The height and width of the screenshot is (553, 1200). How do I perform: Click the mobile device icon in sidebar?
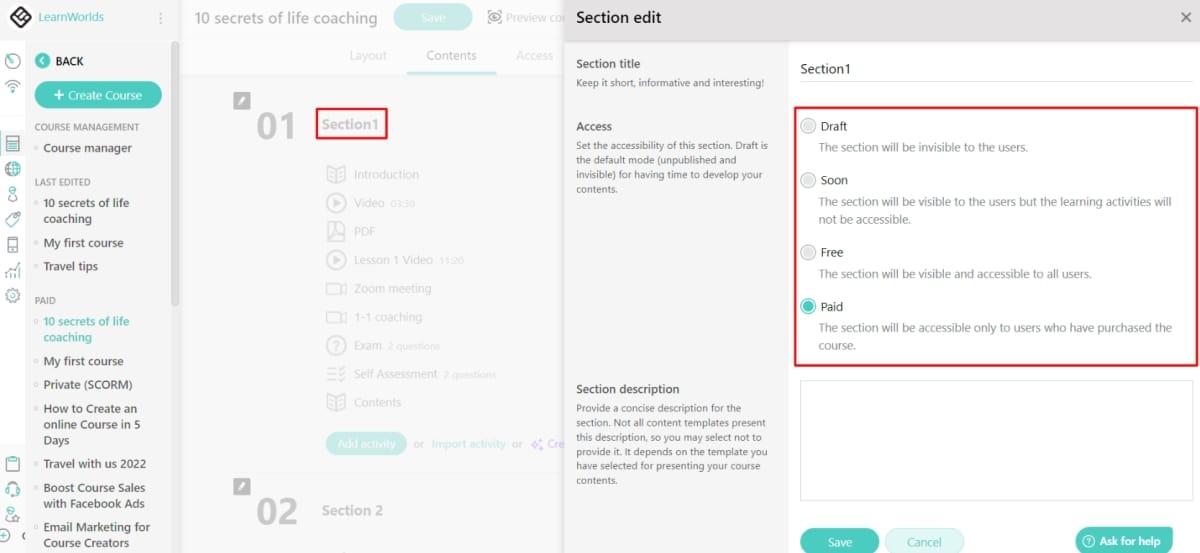tap(13, 245)
